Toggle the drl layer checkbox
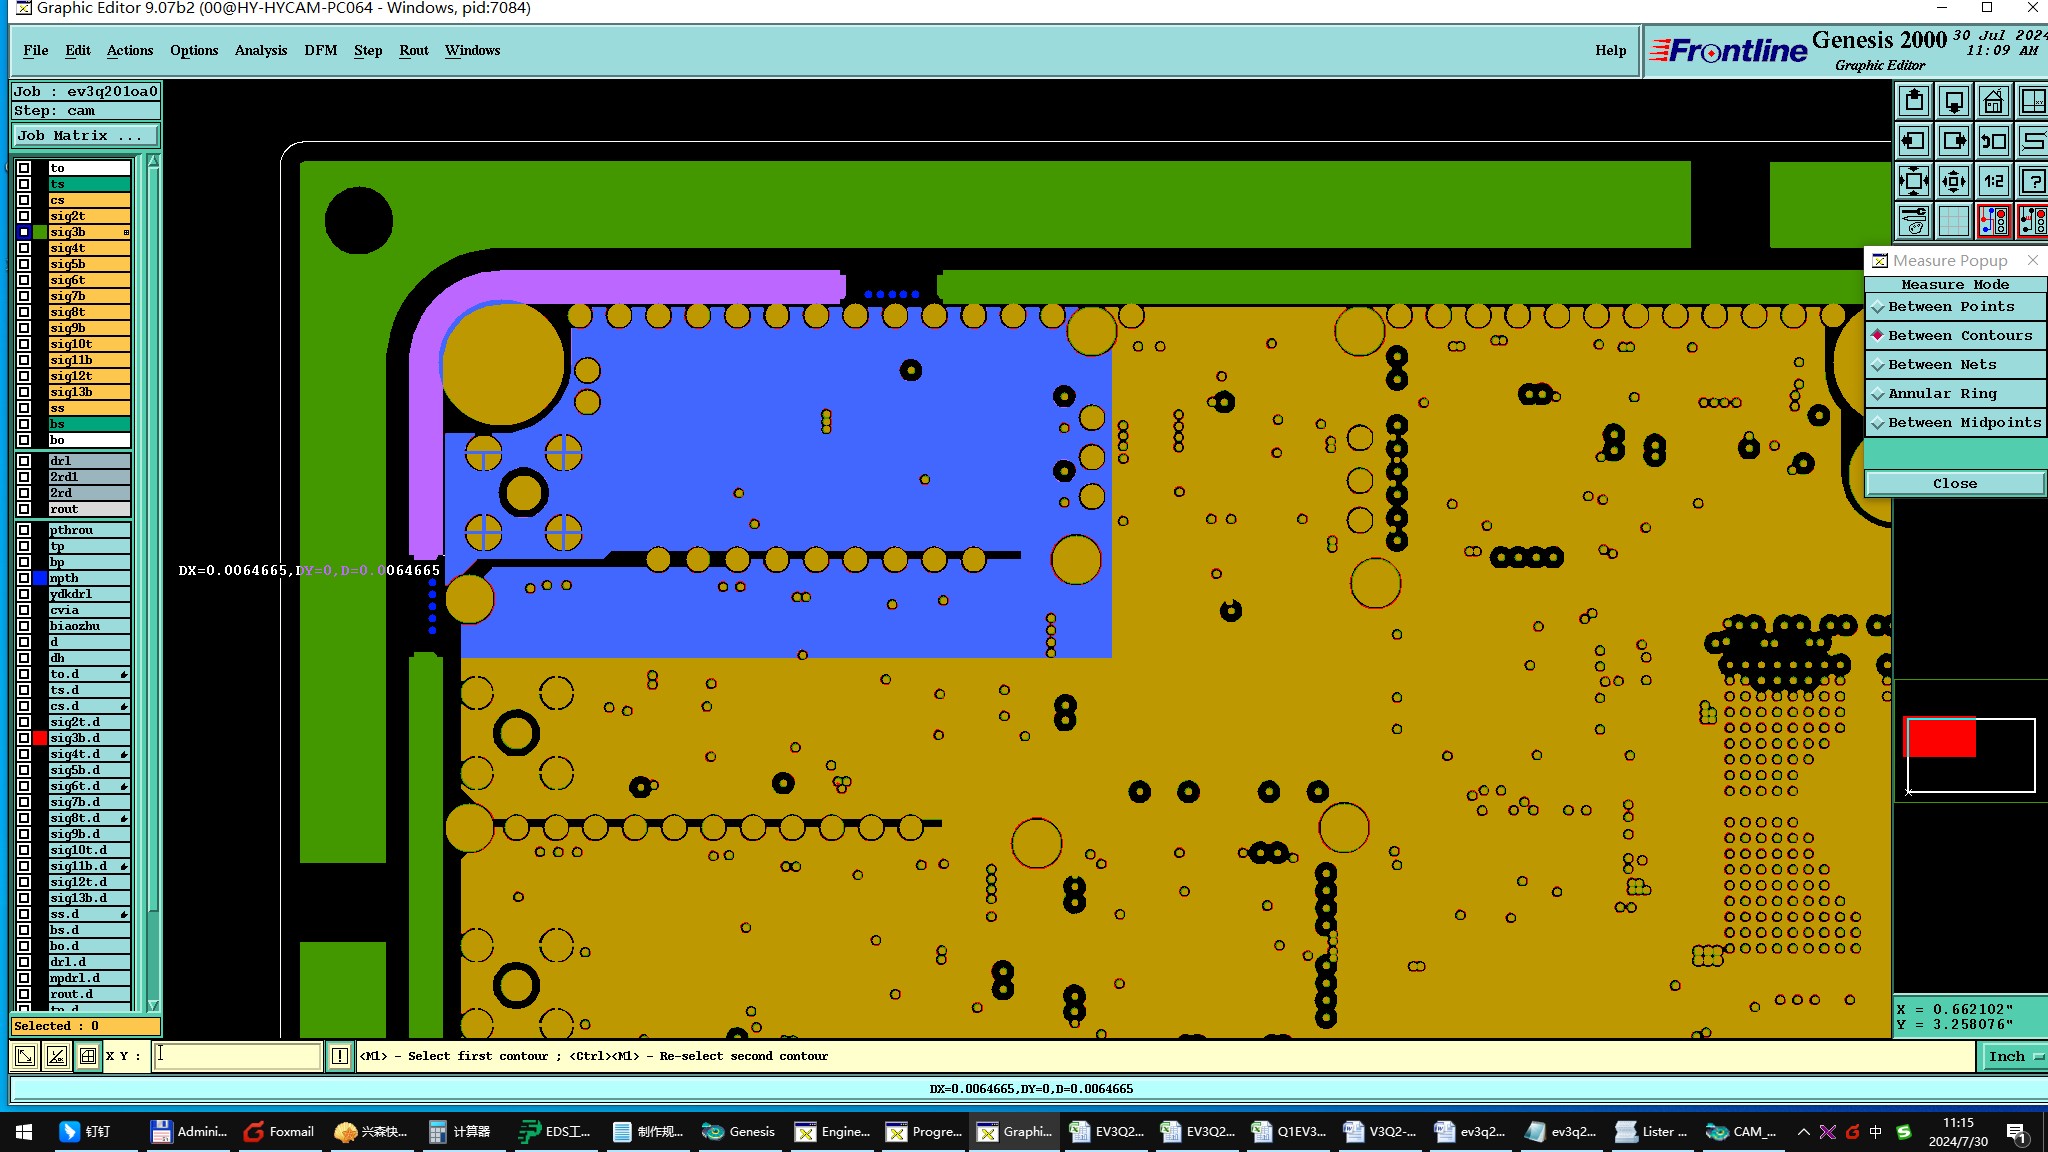This screenshot has height=1152, width=2048. (x=24, y=461)
